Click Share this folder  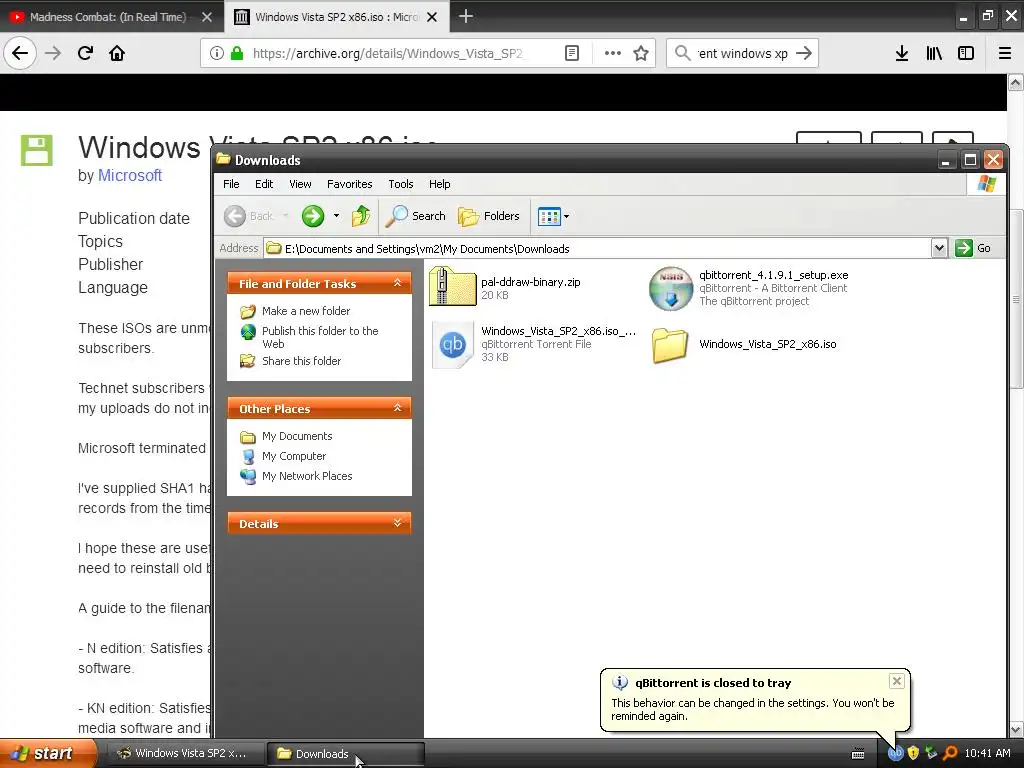coord(301,361)
